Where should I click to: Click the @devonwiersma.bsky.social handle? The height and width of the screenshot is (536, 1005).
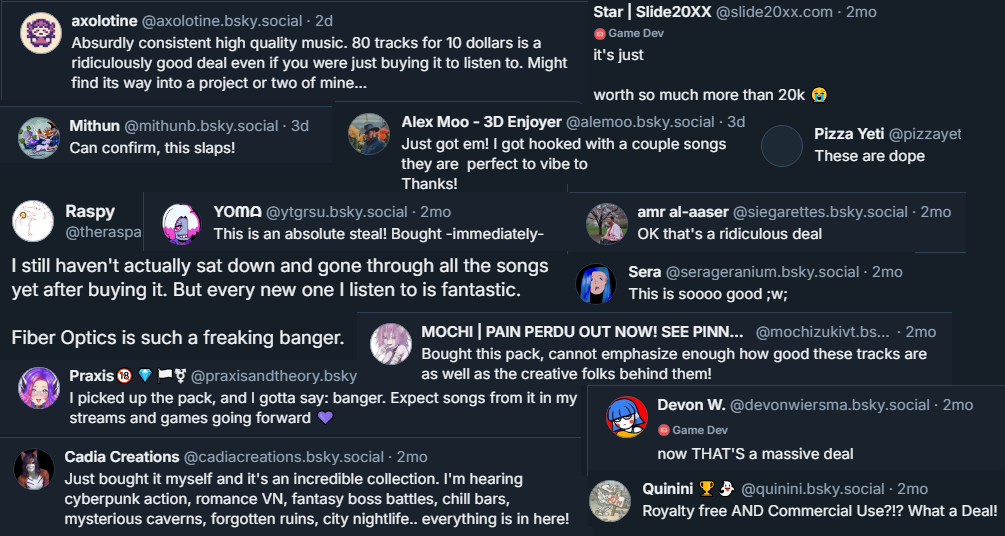pyautogui.click(x=830, y=405)
